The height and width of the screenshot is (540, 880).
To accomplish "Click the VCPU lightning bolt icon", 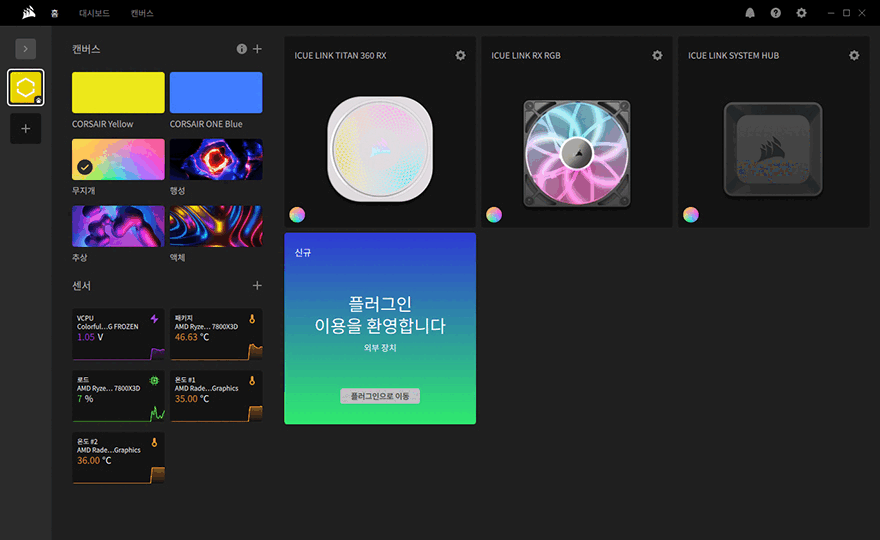I will [x=154, y=319].
